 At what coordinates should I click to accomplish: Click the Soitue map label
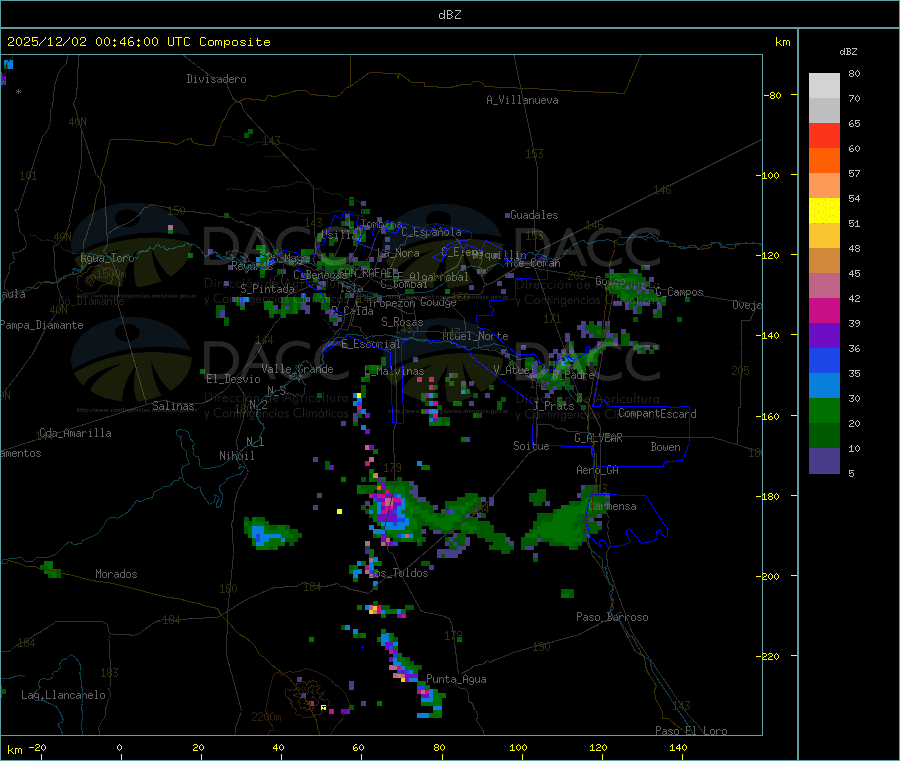coord(531,446)
